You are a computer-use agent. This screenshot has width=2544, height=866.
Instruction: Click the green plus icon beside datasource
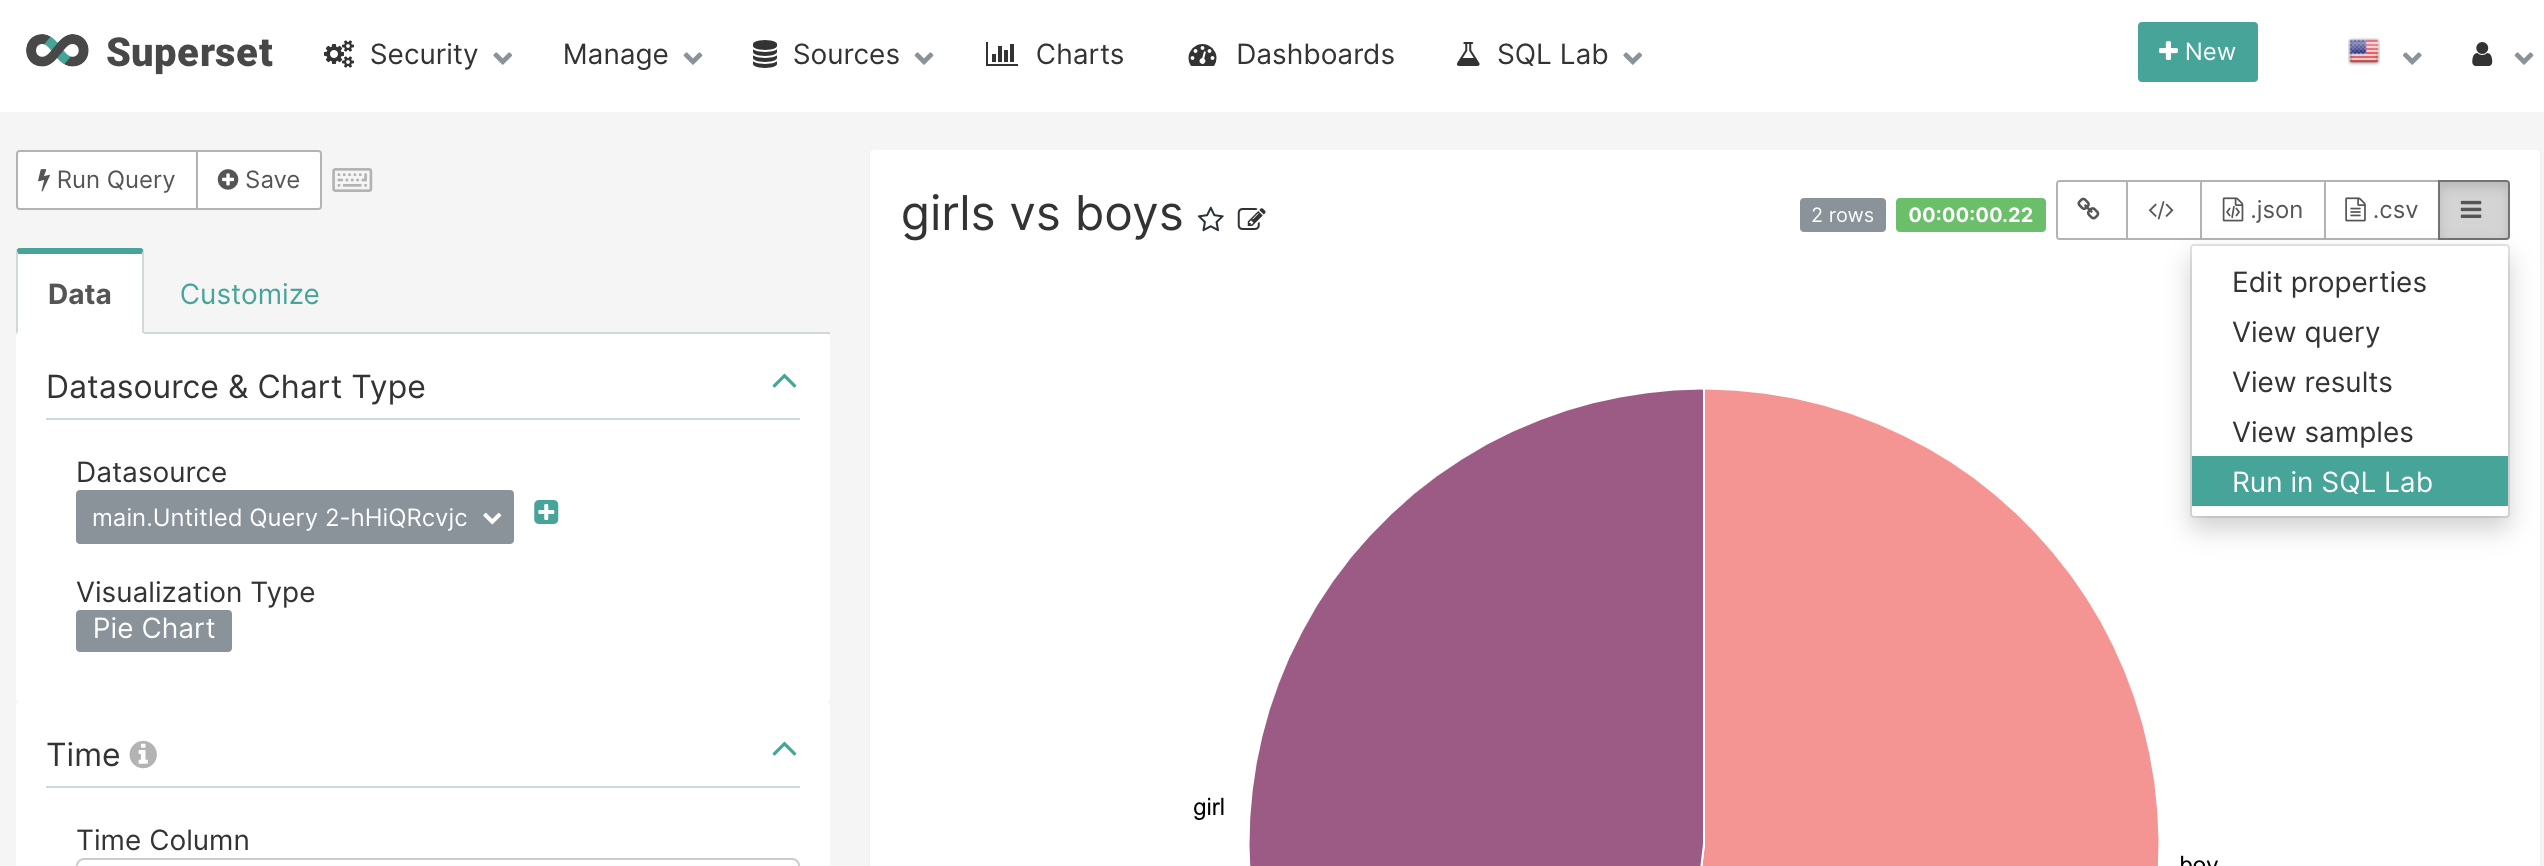546,513
